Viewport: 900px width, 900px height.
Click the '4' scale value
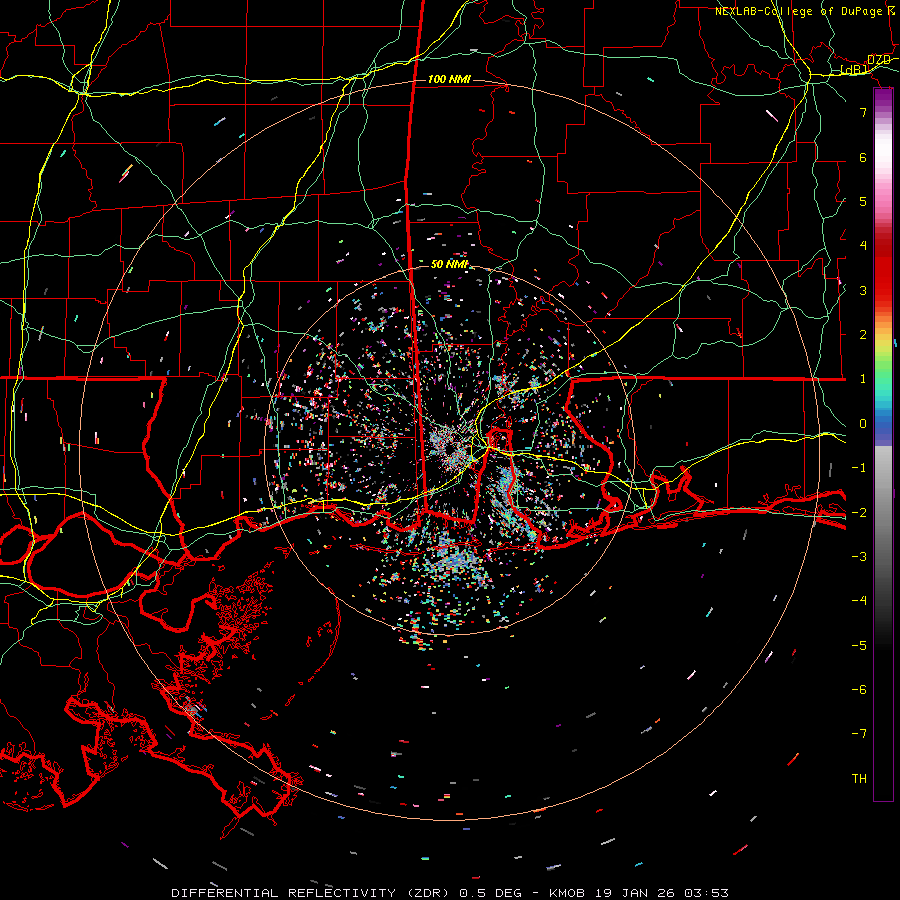pyautogui.click(x=863, y=246)
